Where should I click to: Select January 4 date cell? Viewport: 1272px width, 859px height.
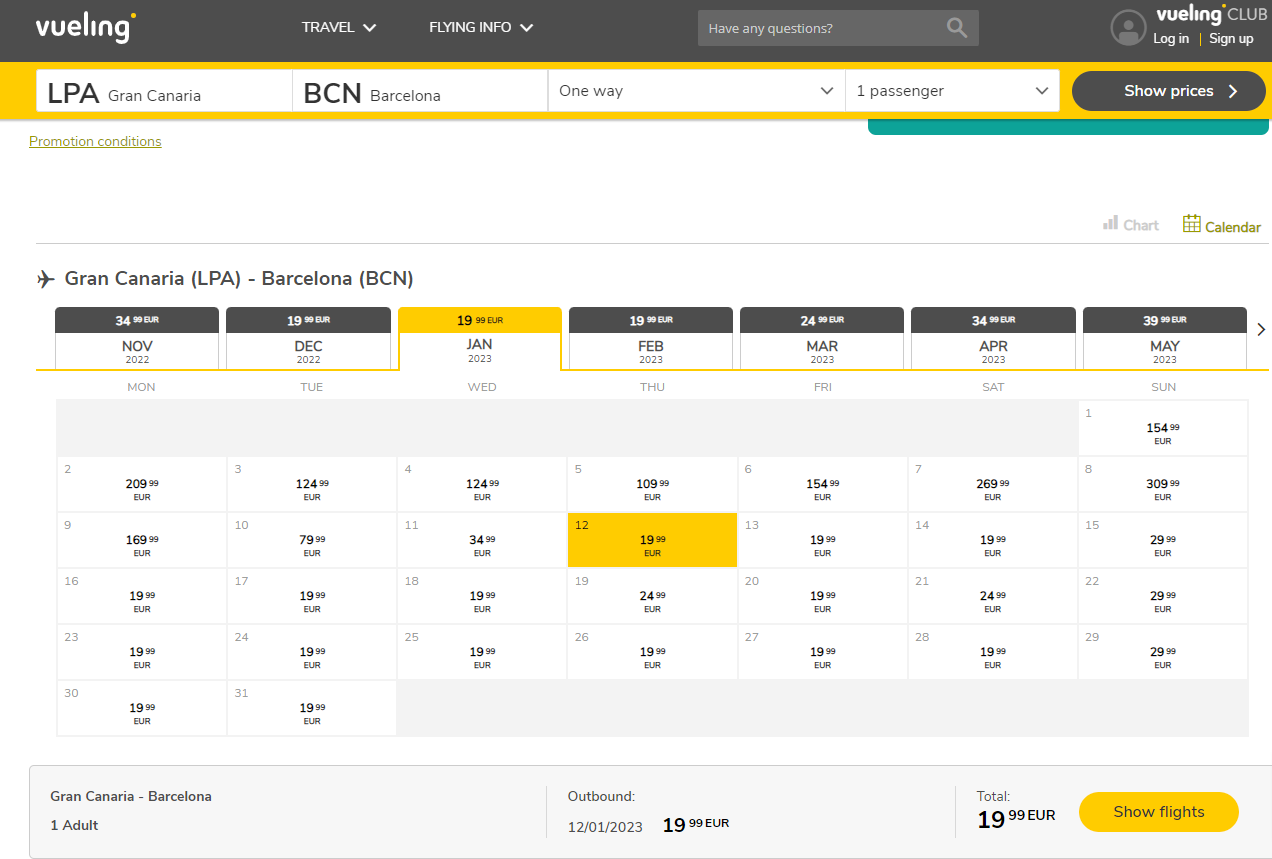(482, 484)
